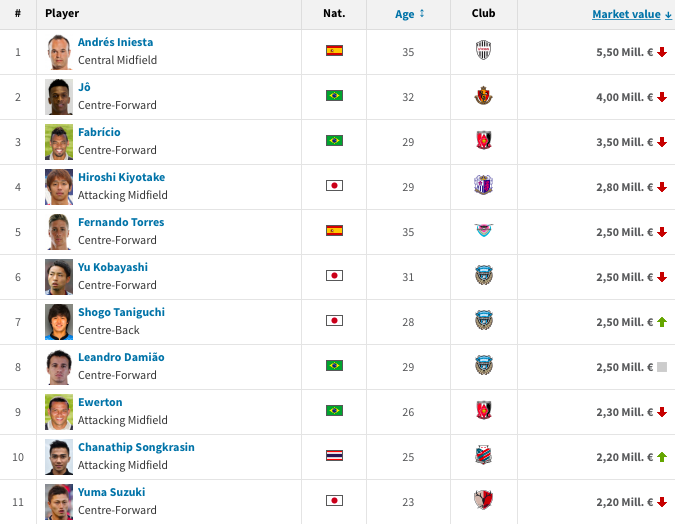
Task: Click Thailand flag next to Chanathip Songkrasin
Action: [x=334, y=456]
